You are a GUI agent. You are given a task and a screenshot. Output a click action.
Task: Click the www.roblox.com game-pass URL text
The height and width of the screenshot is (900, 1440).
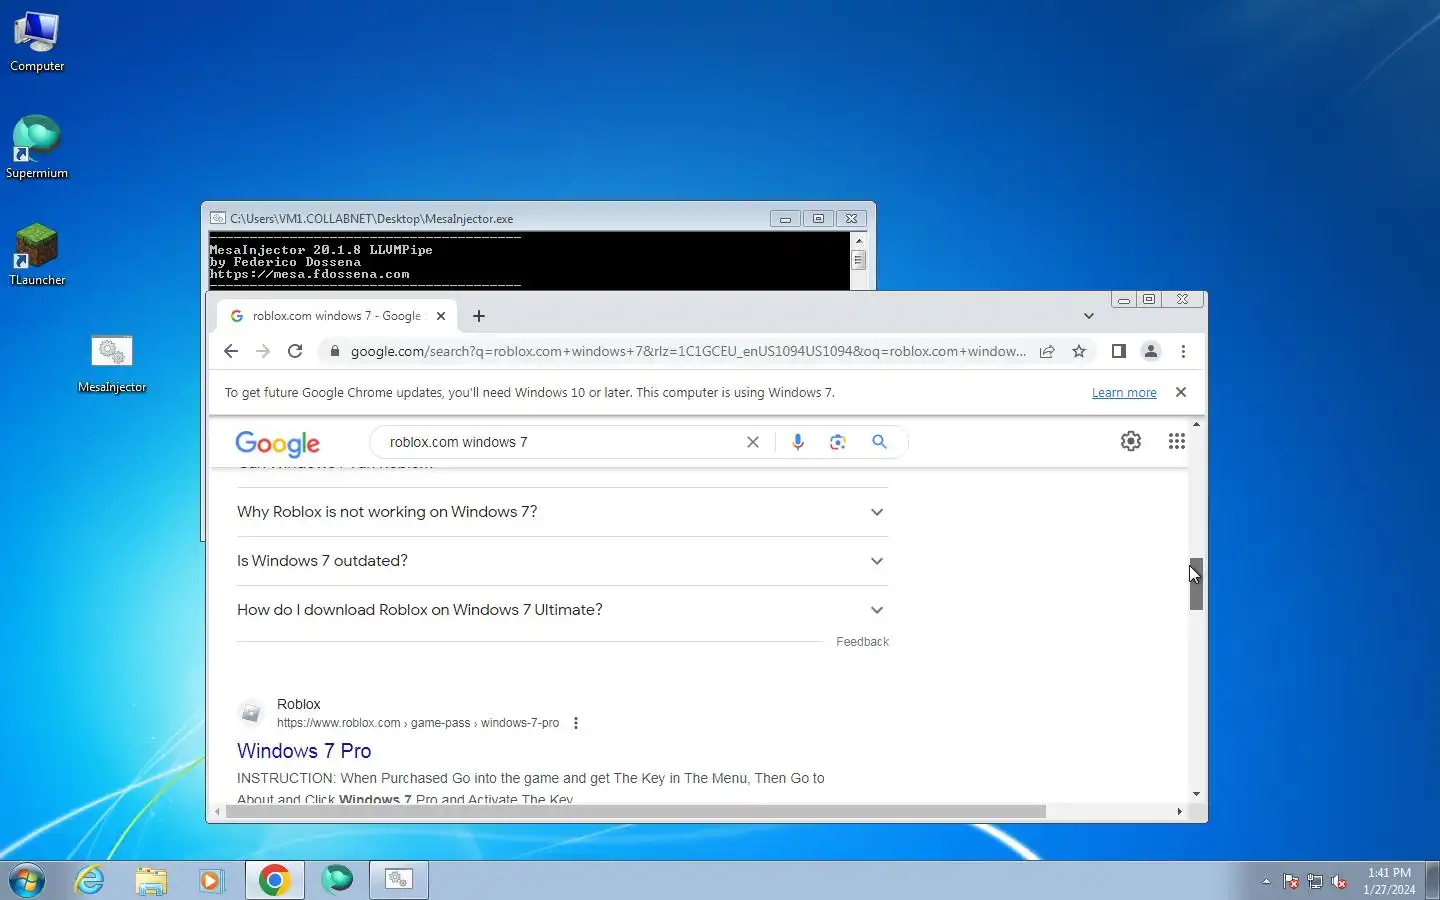click(x=418, y=723)
